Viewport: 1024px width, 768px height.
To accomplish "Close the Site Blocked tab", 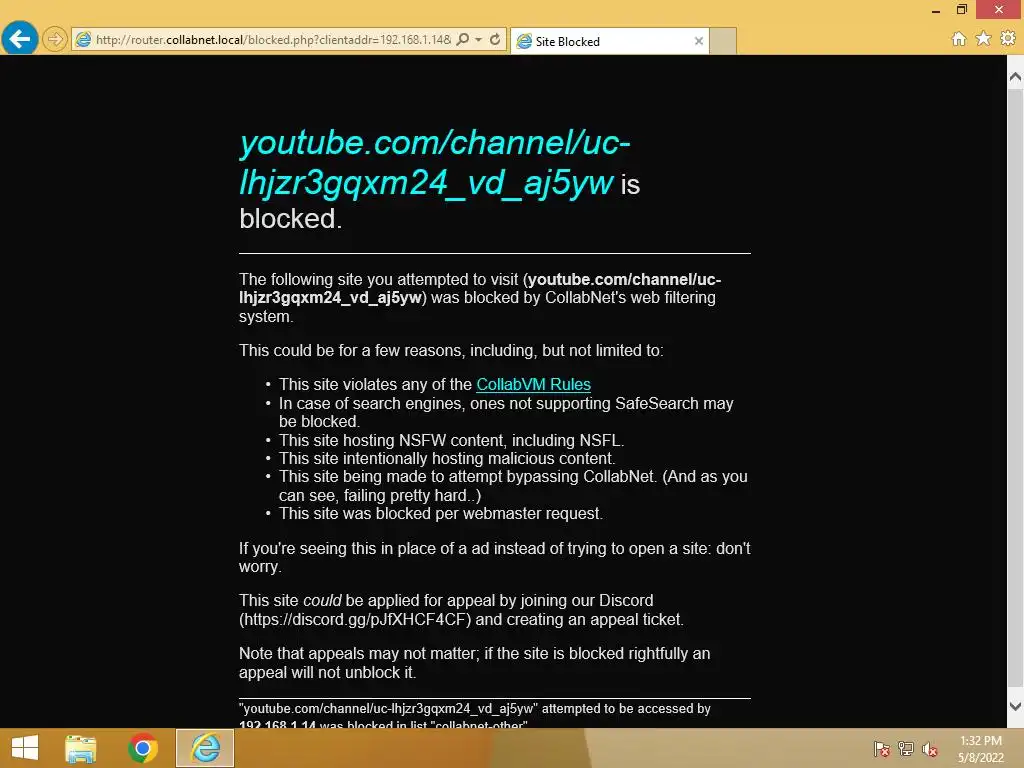I will click(x=699, y=41).
